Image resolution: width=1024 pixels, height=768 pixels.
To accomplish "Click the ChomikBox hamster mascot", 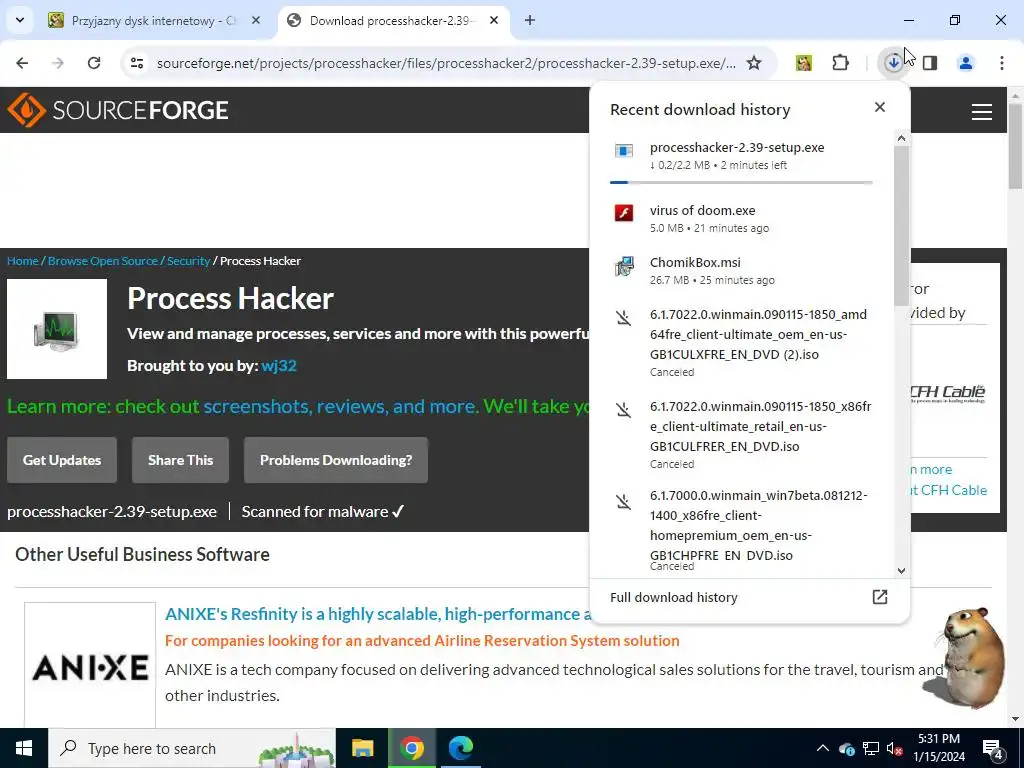I will [965, 657].
